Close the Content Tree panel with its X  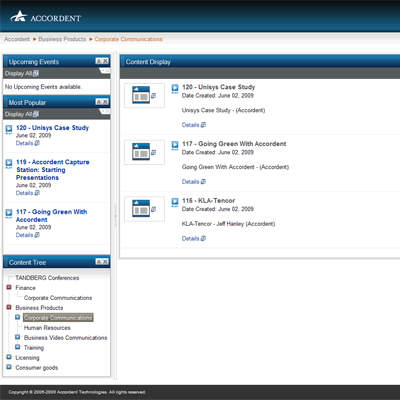[105, 262]
